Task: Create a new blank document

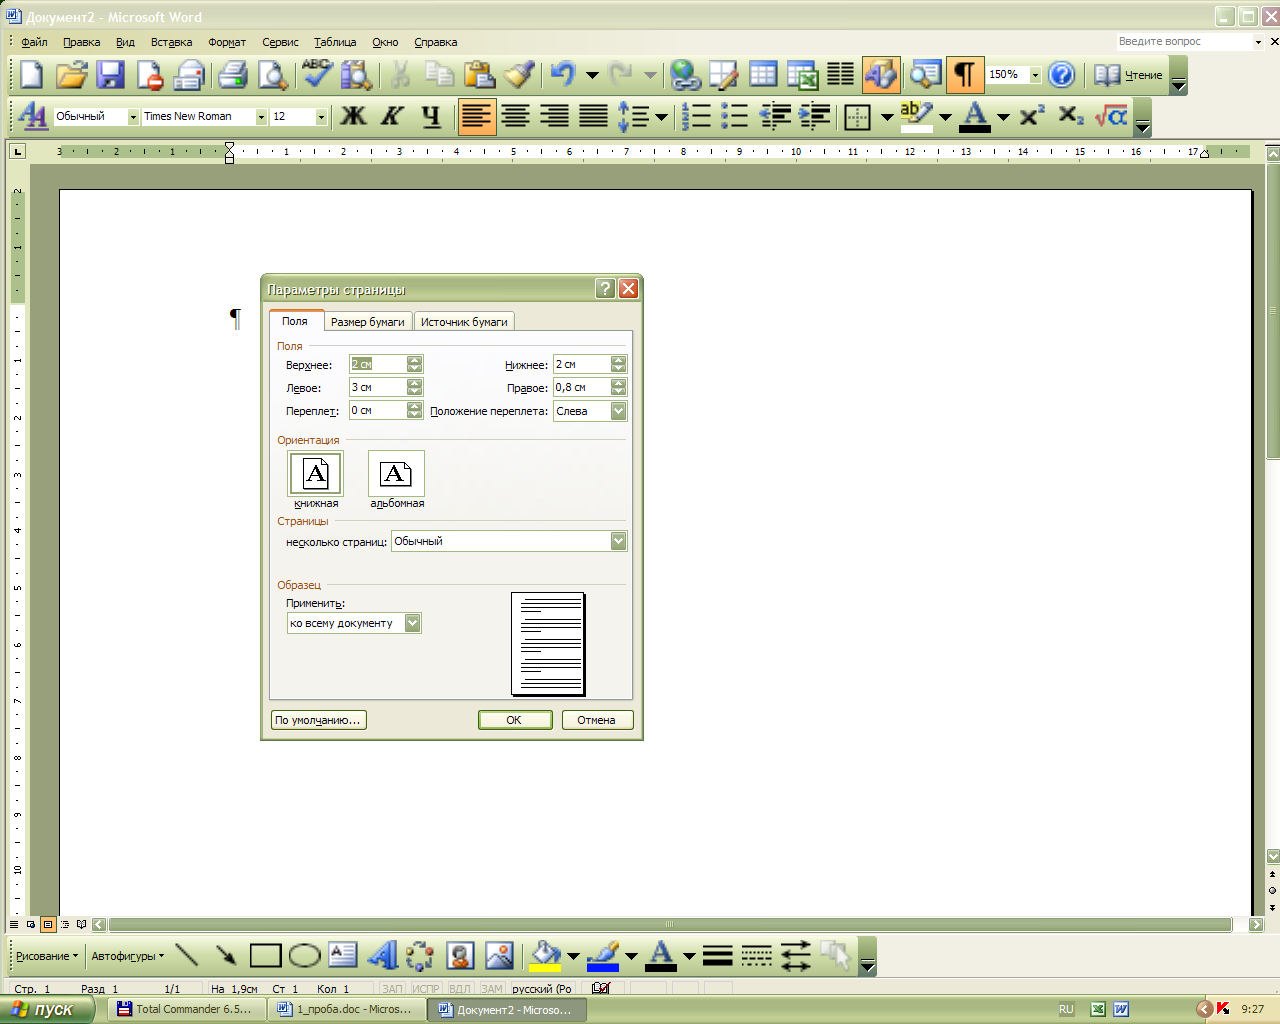Action: [32, 75]
